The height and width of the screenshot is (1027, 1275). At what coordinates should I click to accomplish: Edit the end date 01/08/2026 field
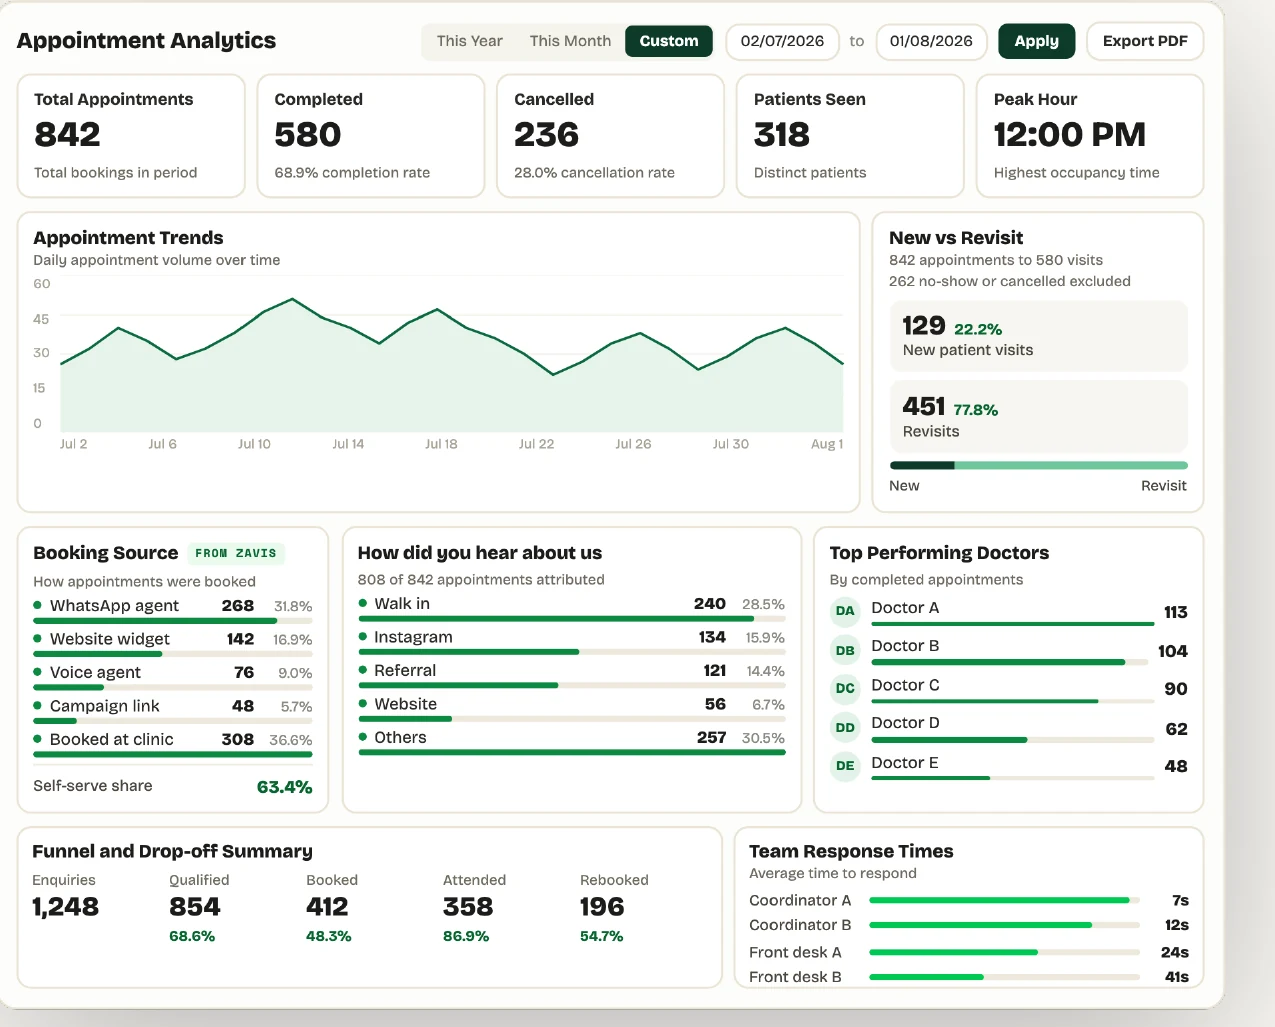(931, 41)
